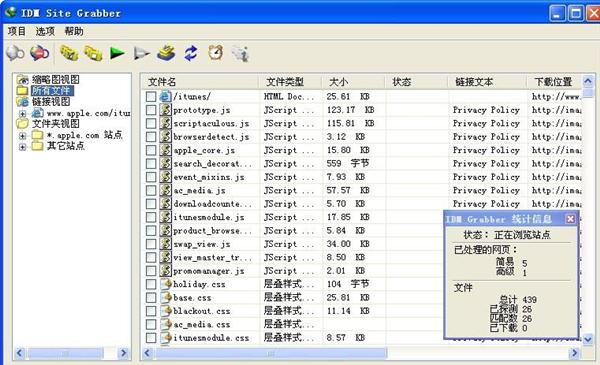The image size is (600, 365).
Task: Sort by 文件类型 column header
Action: (x=291, y=81)
